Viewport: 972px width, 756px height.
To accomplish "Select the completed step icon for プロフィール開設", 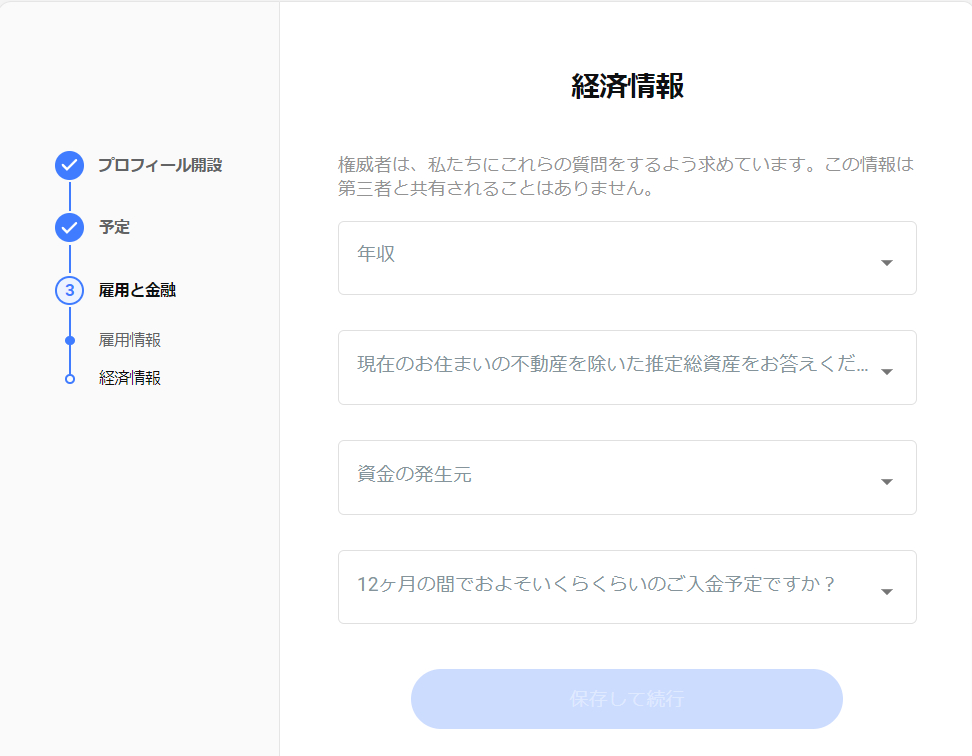I will 69,166.
